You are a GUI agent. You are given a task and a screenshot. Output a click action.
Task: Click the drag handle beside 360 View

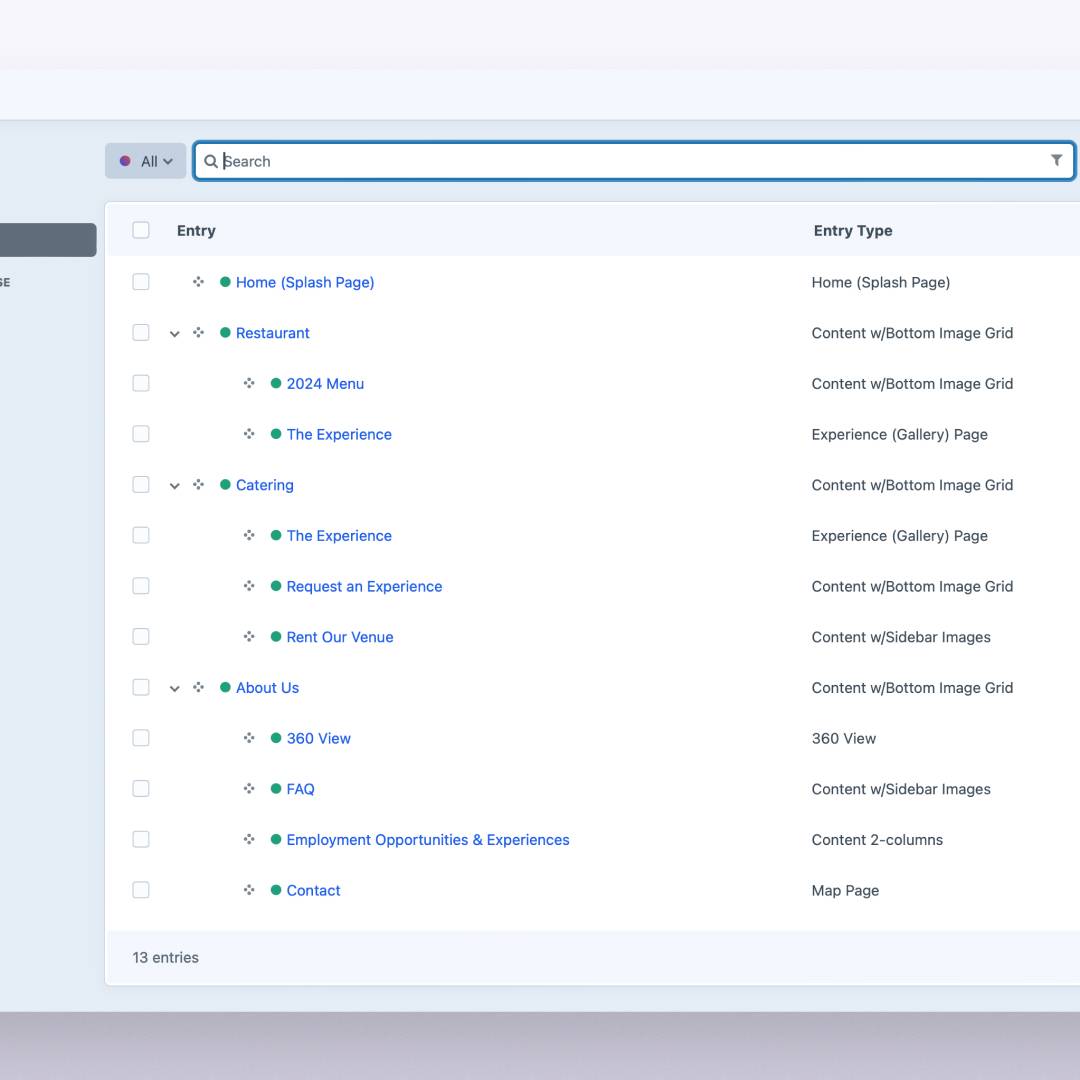[249, 738]
